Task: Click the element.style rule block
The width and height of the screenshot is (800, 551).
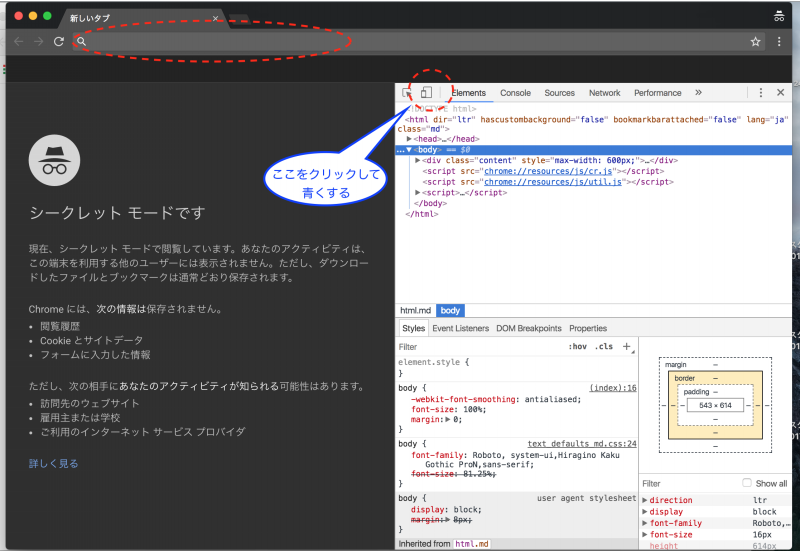Action: point(516,367)
